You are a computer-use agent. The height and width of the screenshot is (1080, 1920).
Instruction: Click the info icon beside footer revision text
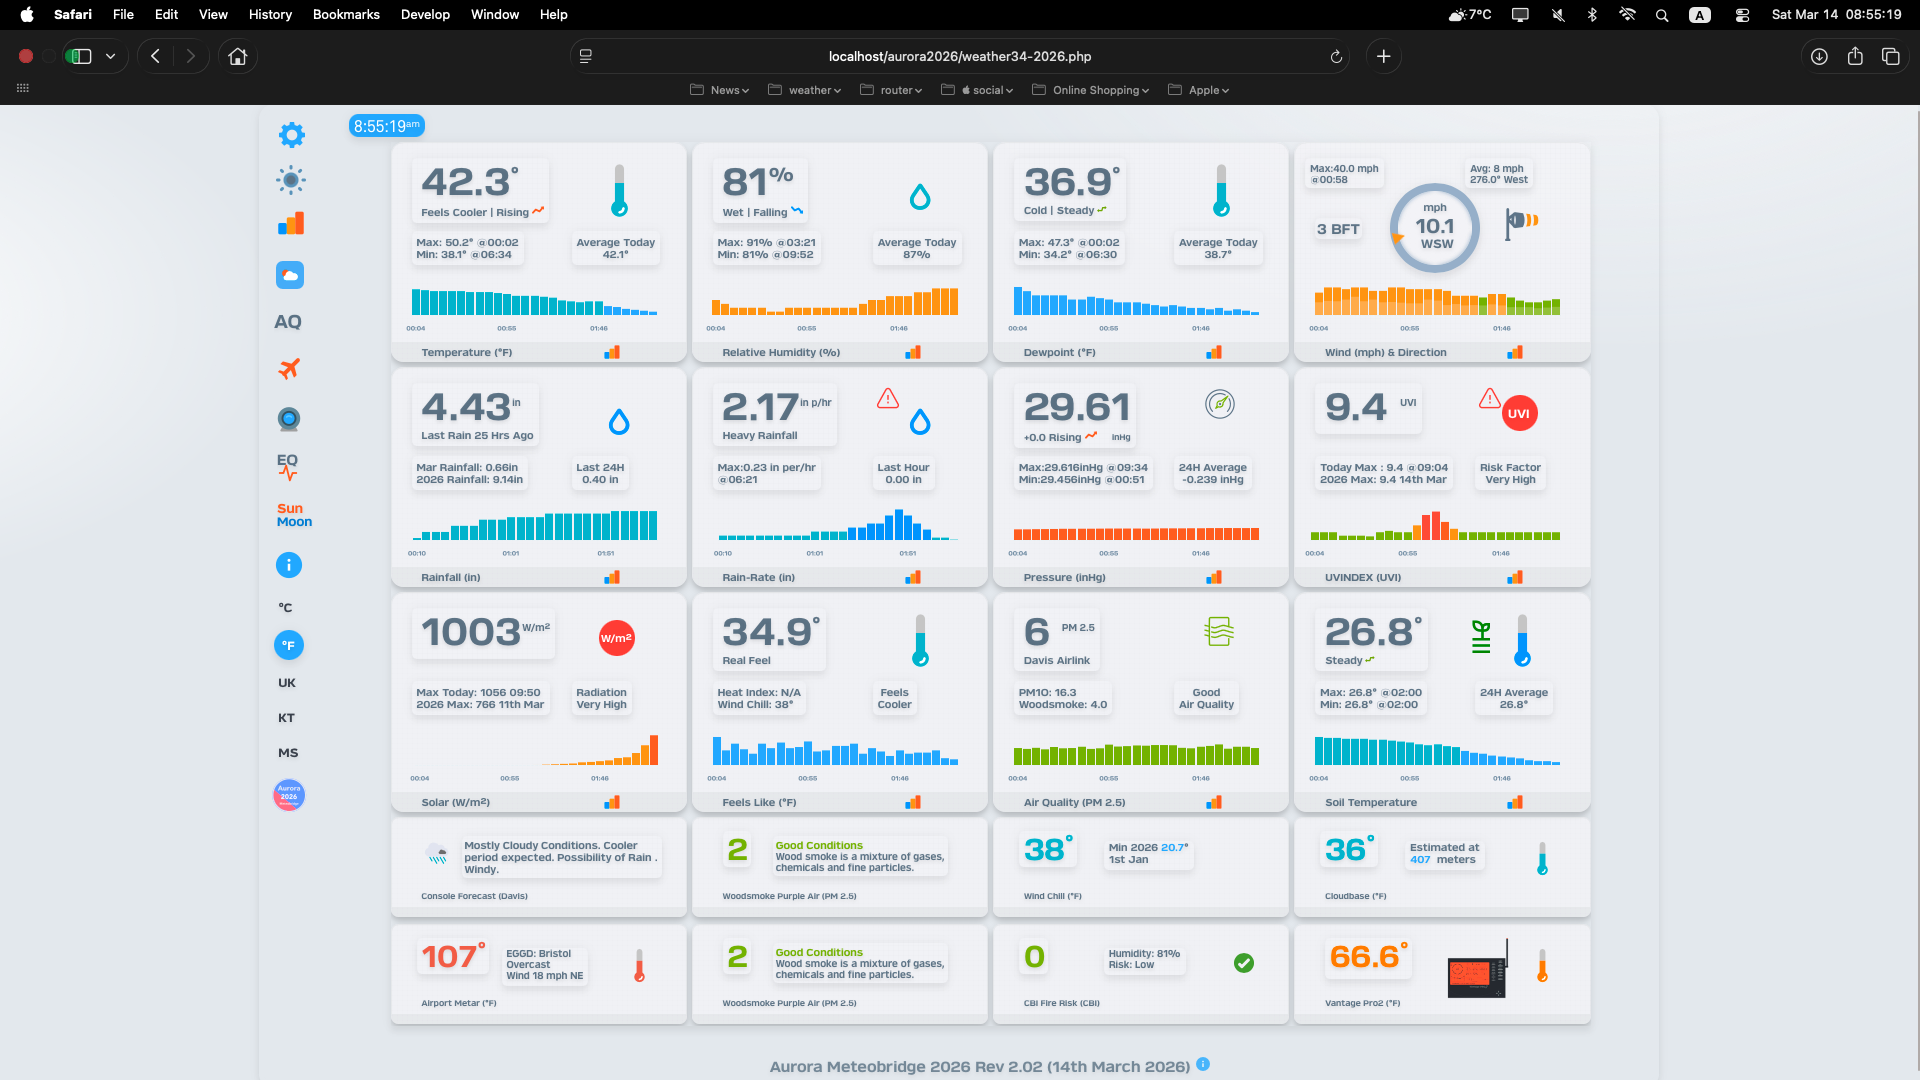[1203, 1064]
